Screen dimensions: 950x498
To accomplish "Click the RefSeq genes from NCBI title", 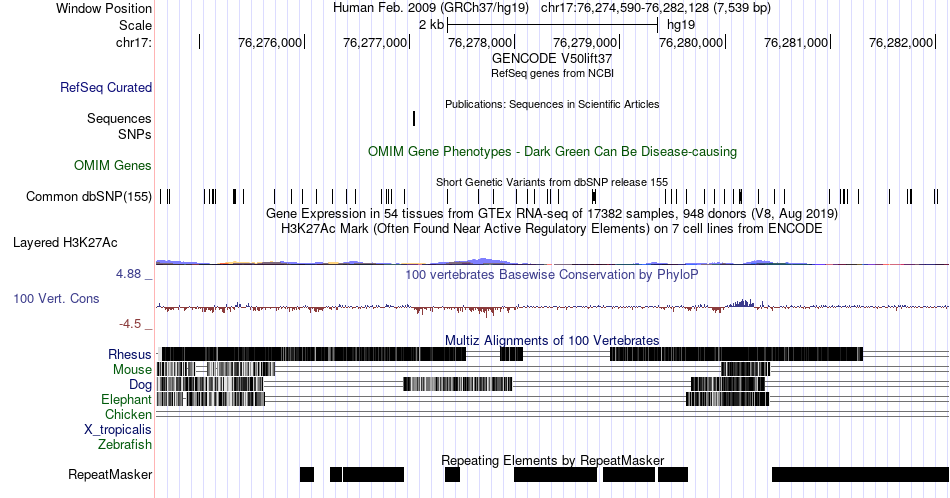I will [x=552, y=73].
